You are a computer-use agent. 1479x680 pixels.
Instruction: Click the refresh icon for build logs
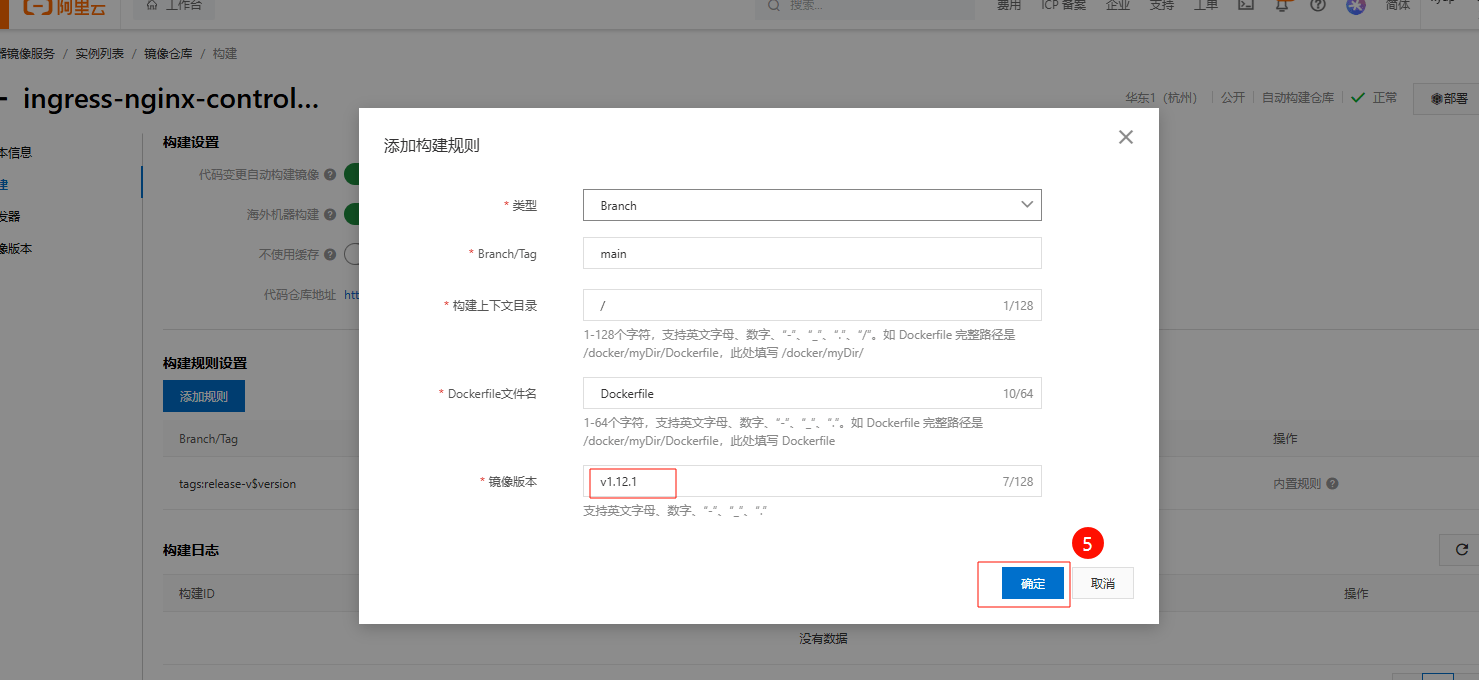click(x=1461, y=550)
